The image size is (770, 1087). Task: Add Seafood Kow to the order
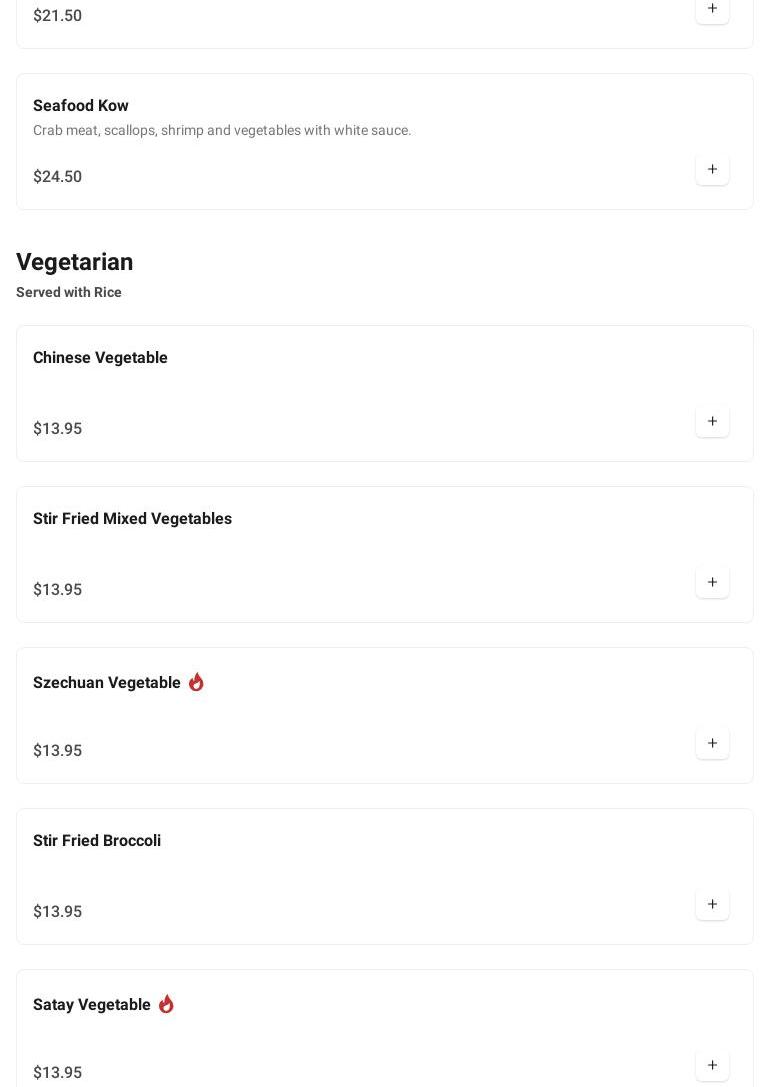tap(712, 169)
